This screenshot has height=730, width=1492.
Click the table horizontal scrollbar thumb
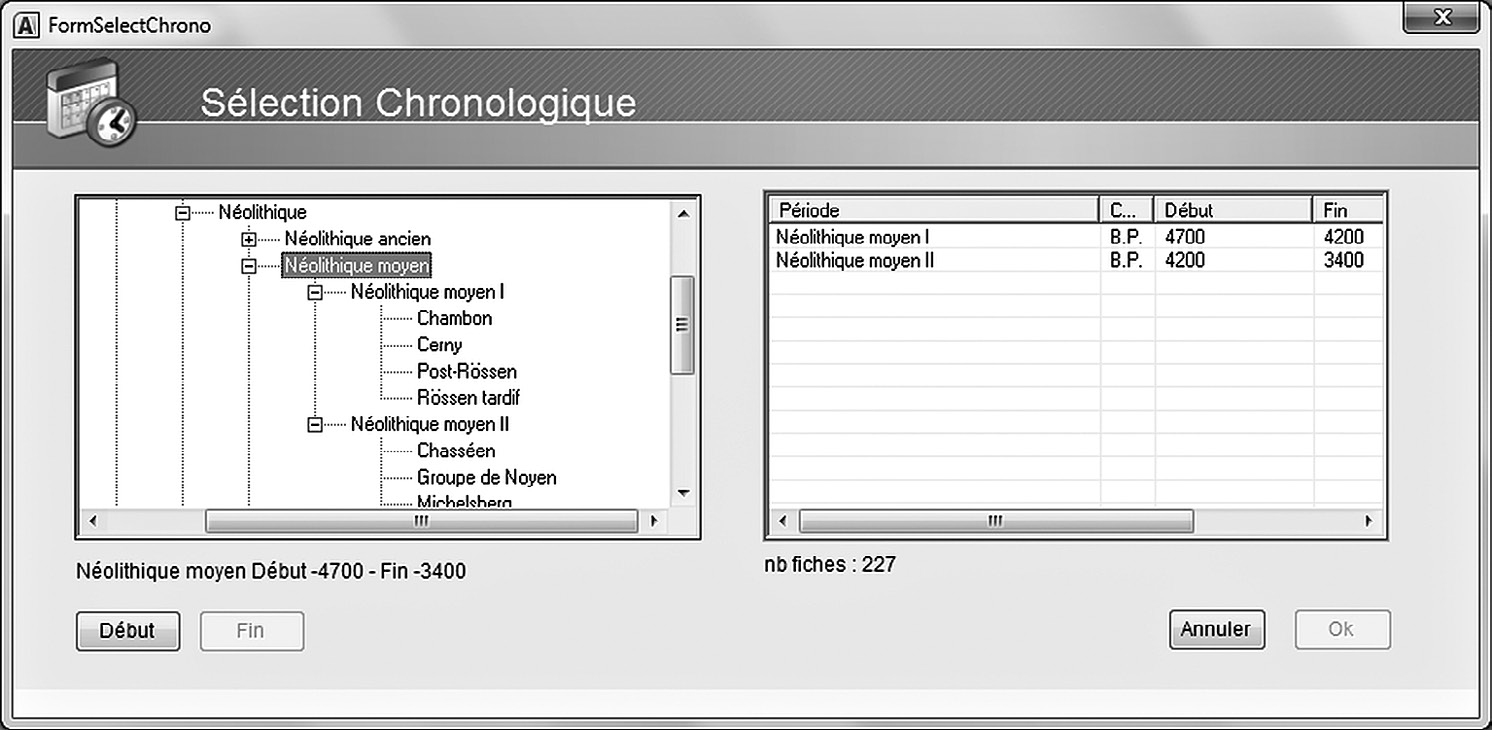coord(996,521)
